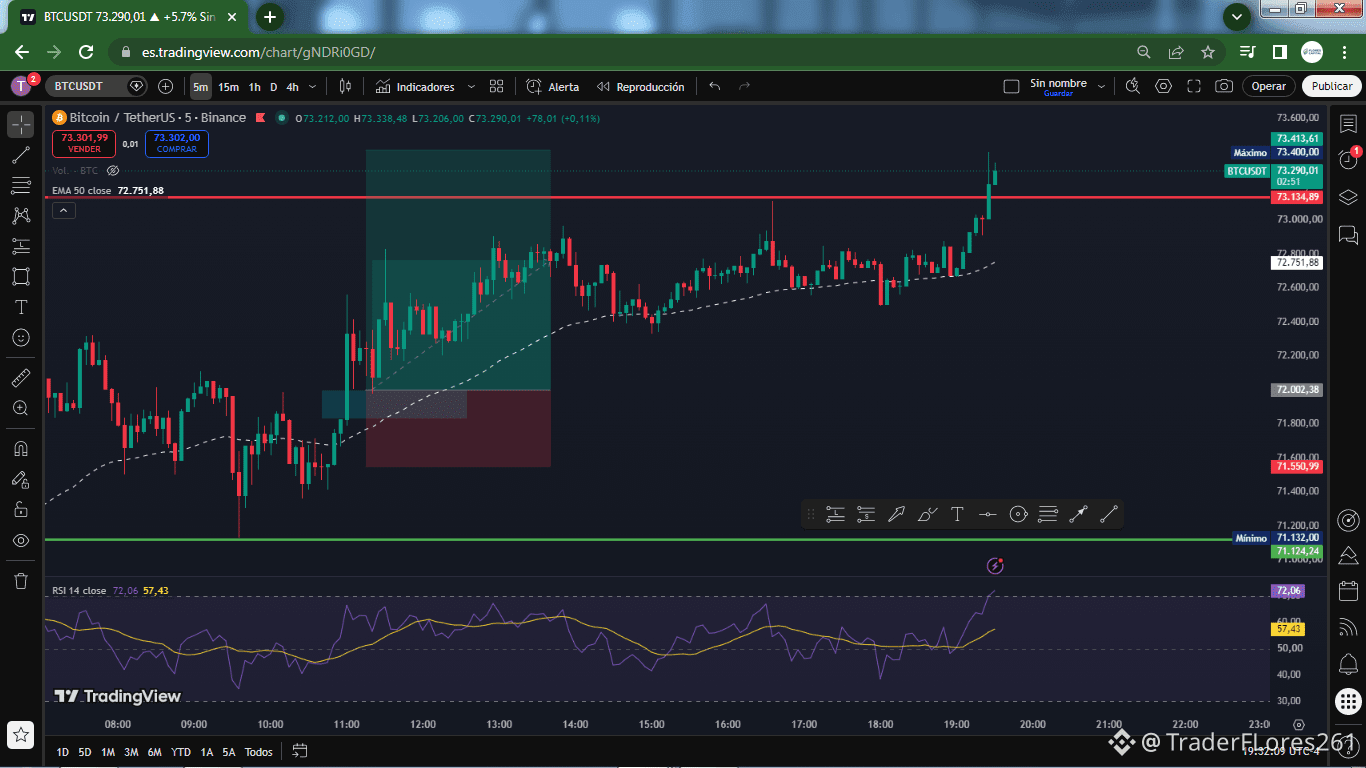The image size is (1366, 768).
Task: Select the brush tool in floating toolbar
Action: 927,514
